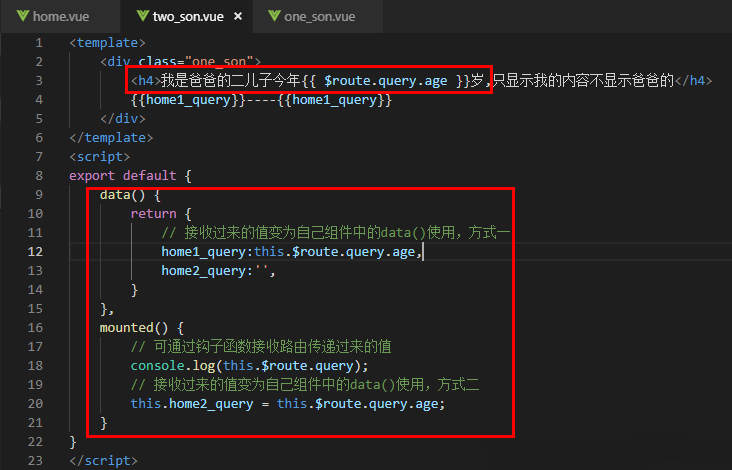Screen dimensions: 732x470
Task: Click the div class="one_son" line
Action: pos(181,62)
